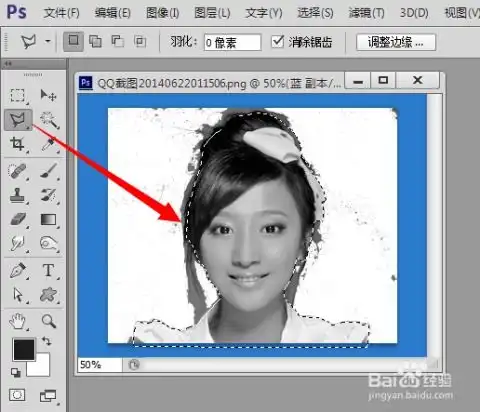The width and height of the screenshot is (480, 412).
Task: Select the Magic Wand tool
Action: (x=49, y=120)
